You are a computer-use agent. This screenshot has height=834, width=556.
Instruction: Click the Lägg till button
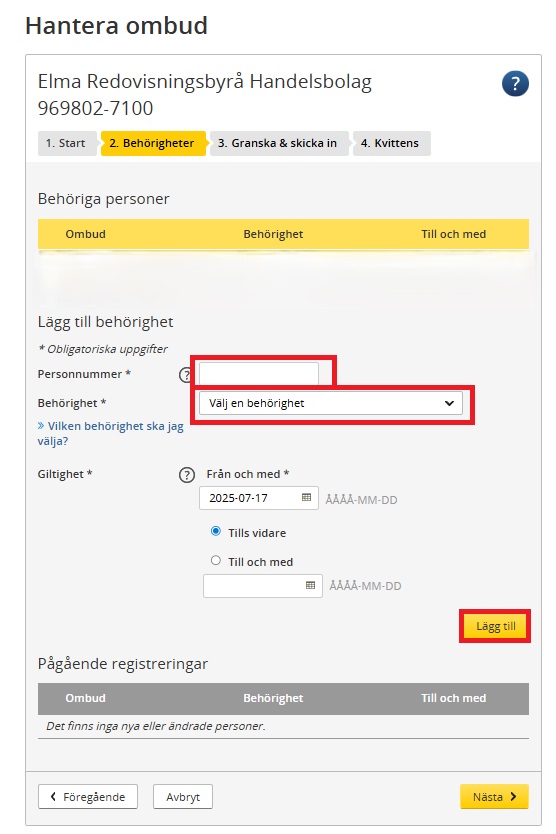495,626
